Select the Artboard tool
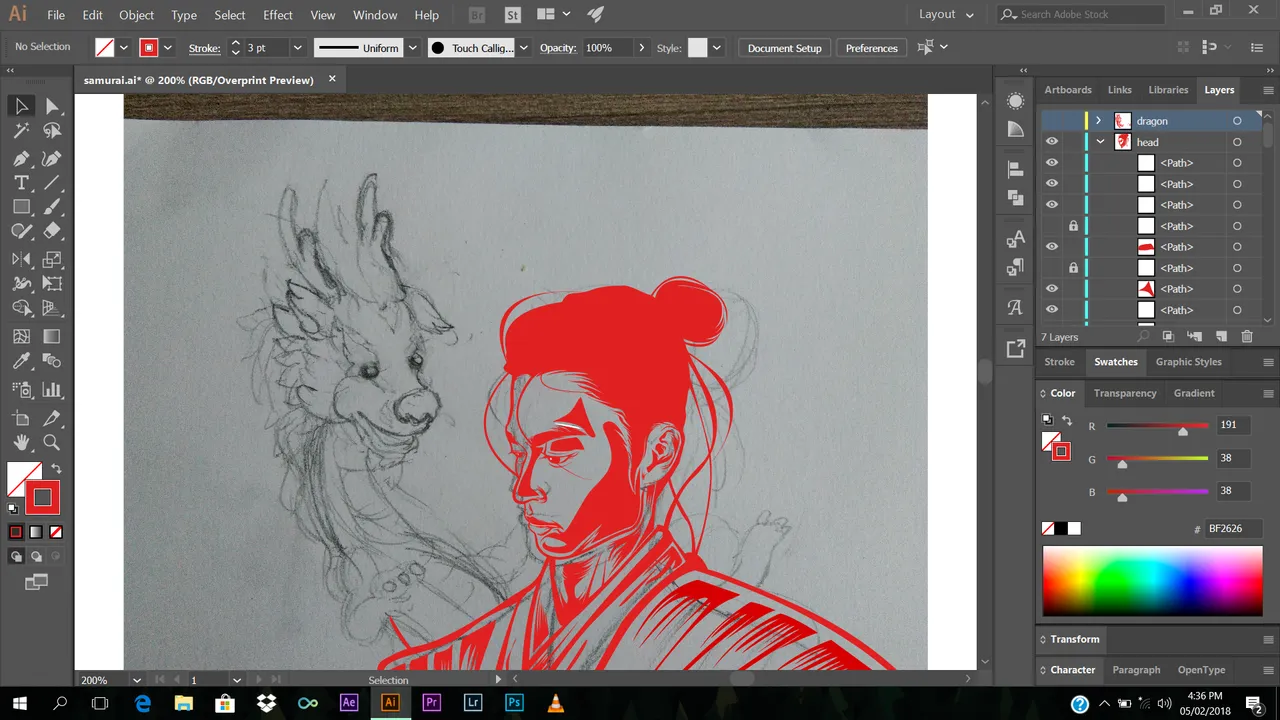 click(x=21, y=418)
